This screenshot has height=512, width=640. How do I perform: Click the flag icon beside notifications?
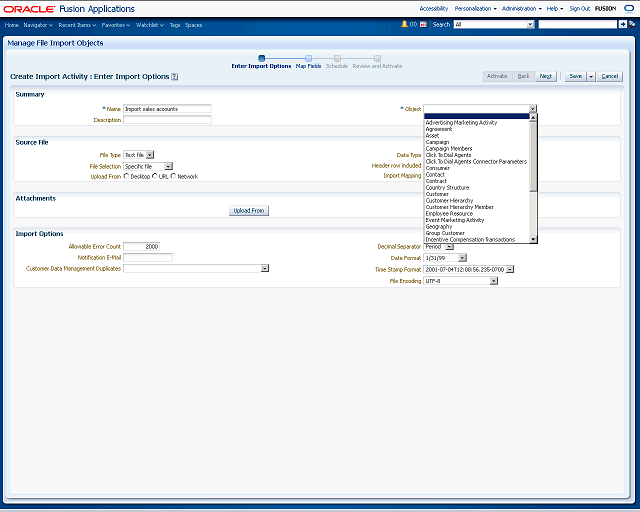pos(423,24)
